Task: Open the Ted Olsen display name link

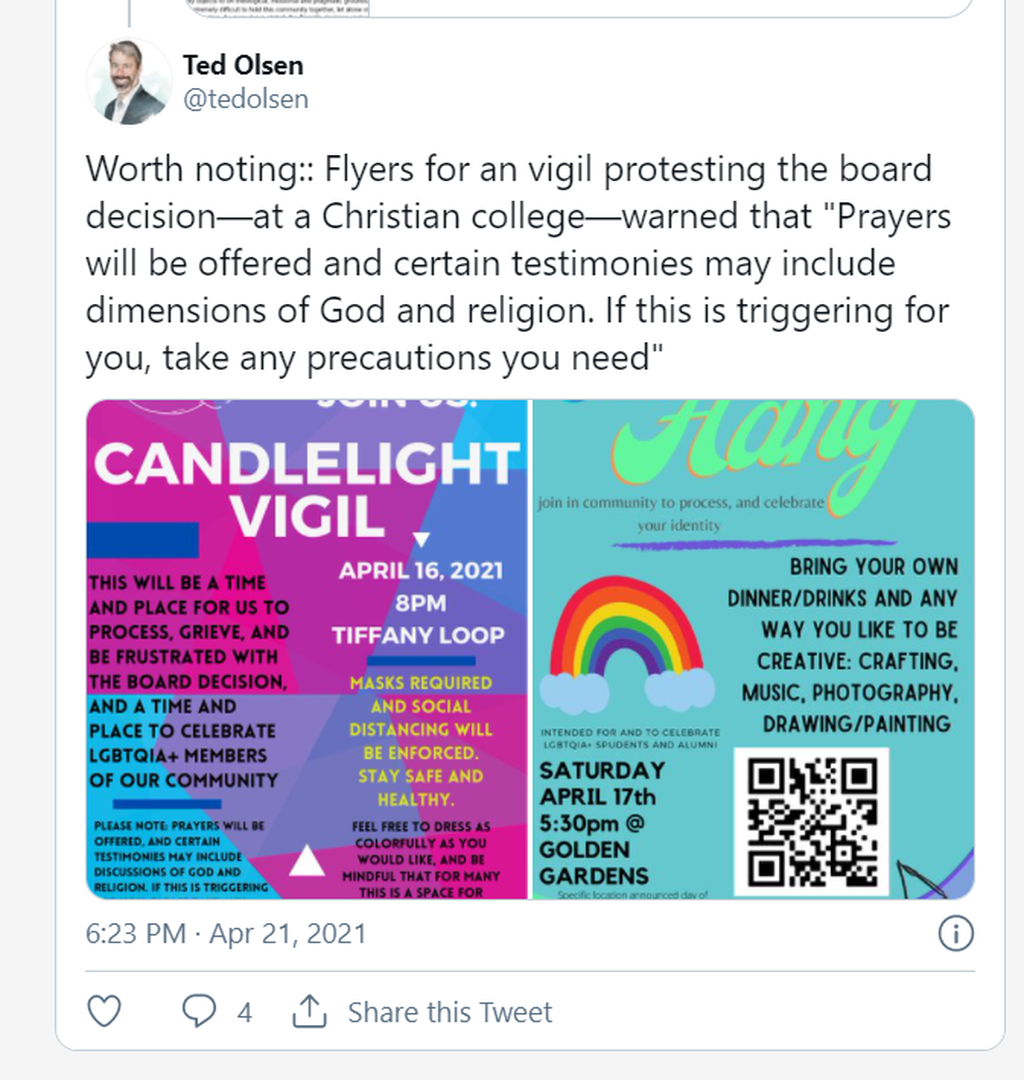Action: pos(243,67)
